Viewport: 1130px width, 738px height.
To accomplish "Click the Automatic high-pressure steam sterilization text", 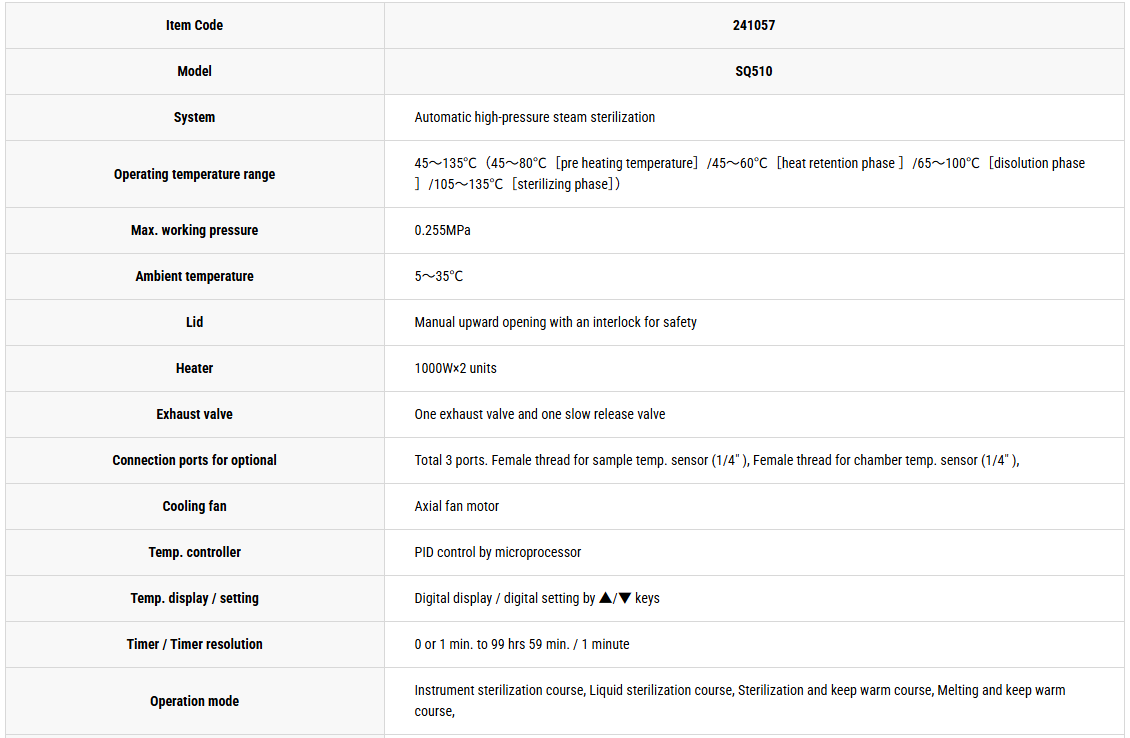I will pyautogui.click(x=534, y=117).
